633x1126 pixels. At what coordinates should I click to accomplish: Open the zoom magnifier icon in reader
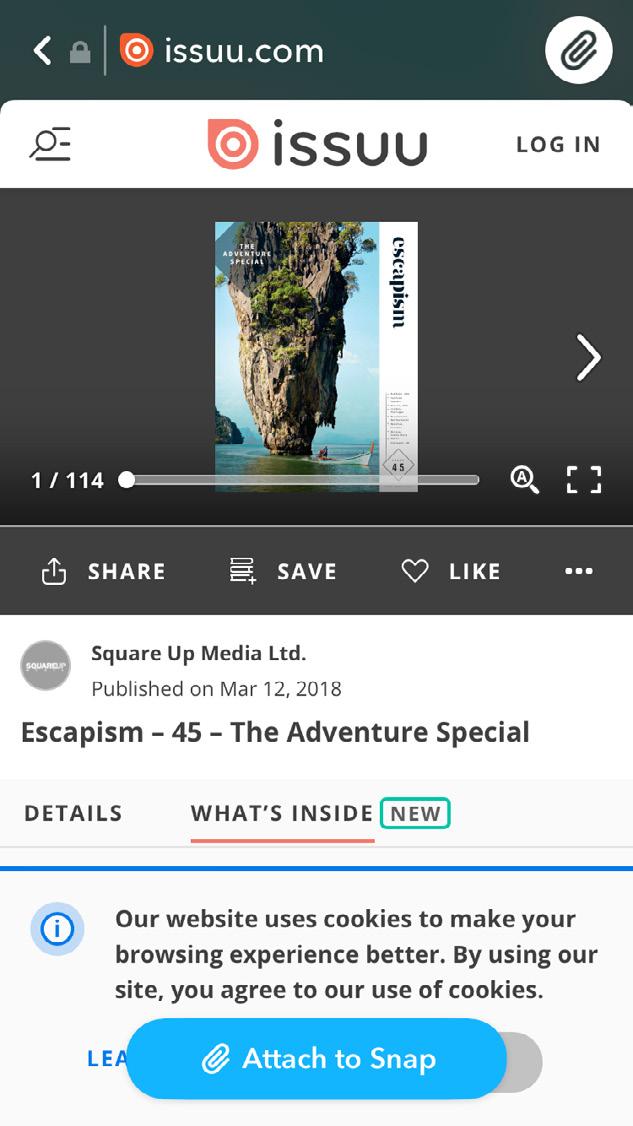(x=525, y=480)
